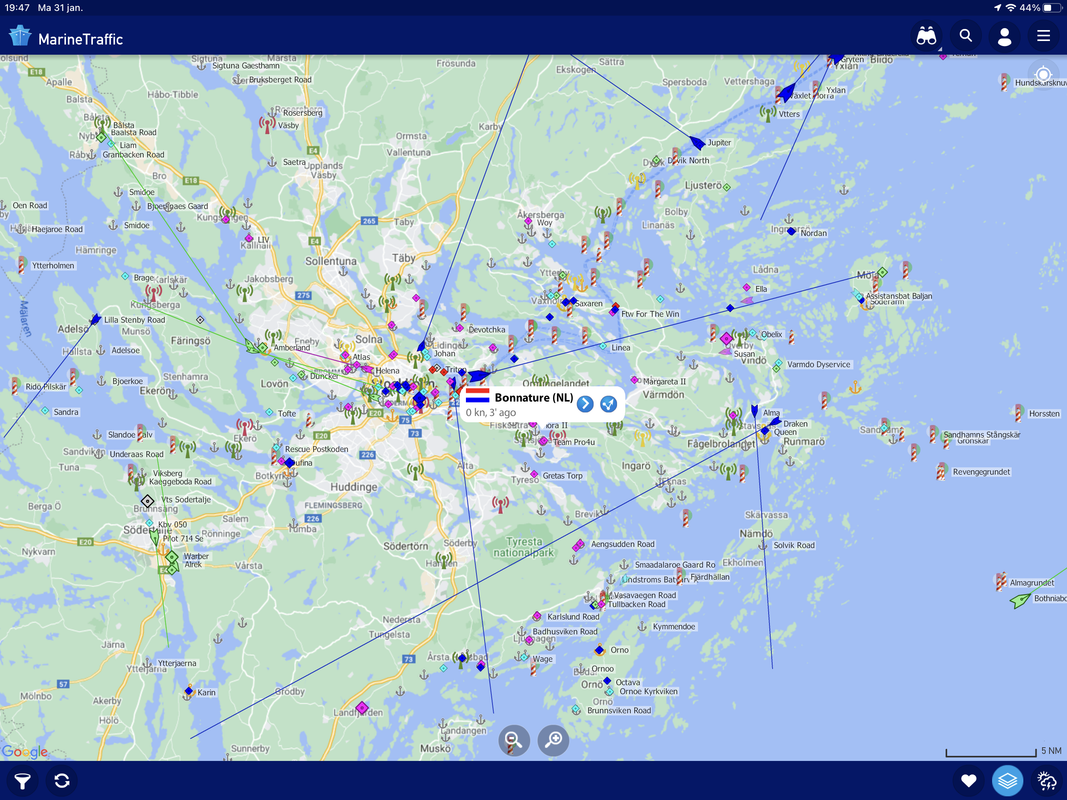Open favorites heart icon
The height and width of the screenshot is (800, 1067).
coord(968,781)
